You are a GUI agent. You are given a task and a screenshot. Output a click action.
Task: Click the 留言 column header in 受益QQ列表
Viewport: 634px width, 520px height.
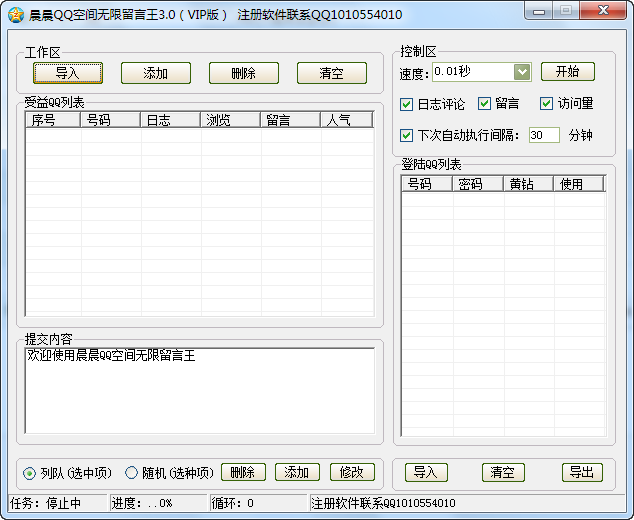click(x=290, y=120)
